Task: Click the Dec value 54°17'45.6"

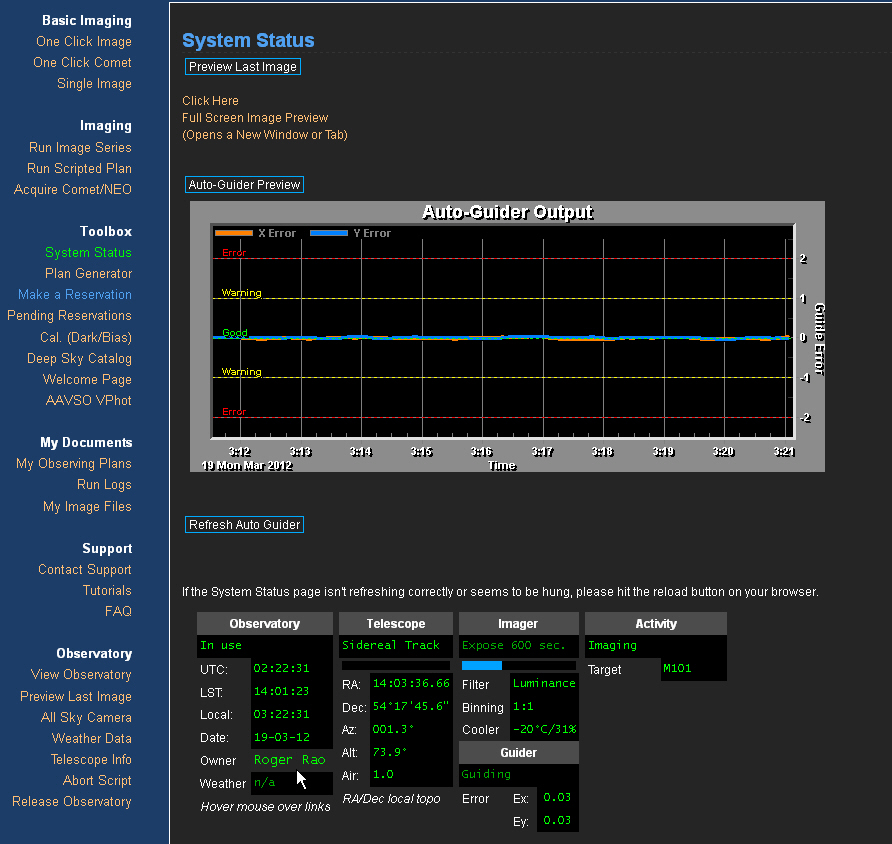Action: tap(411, 706)
